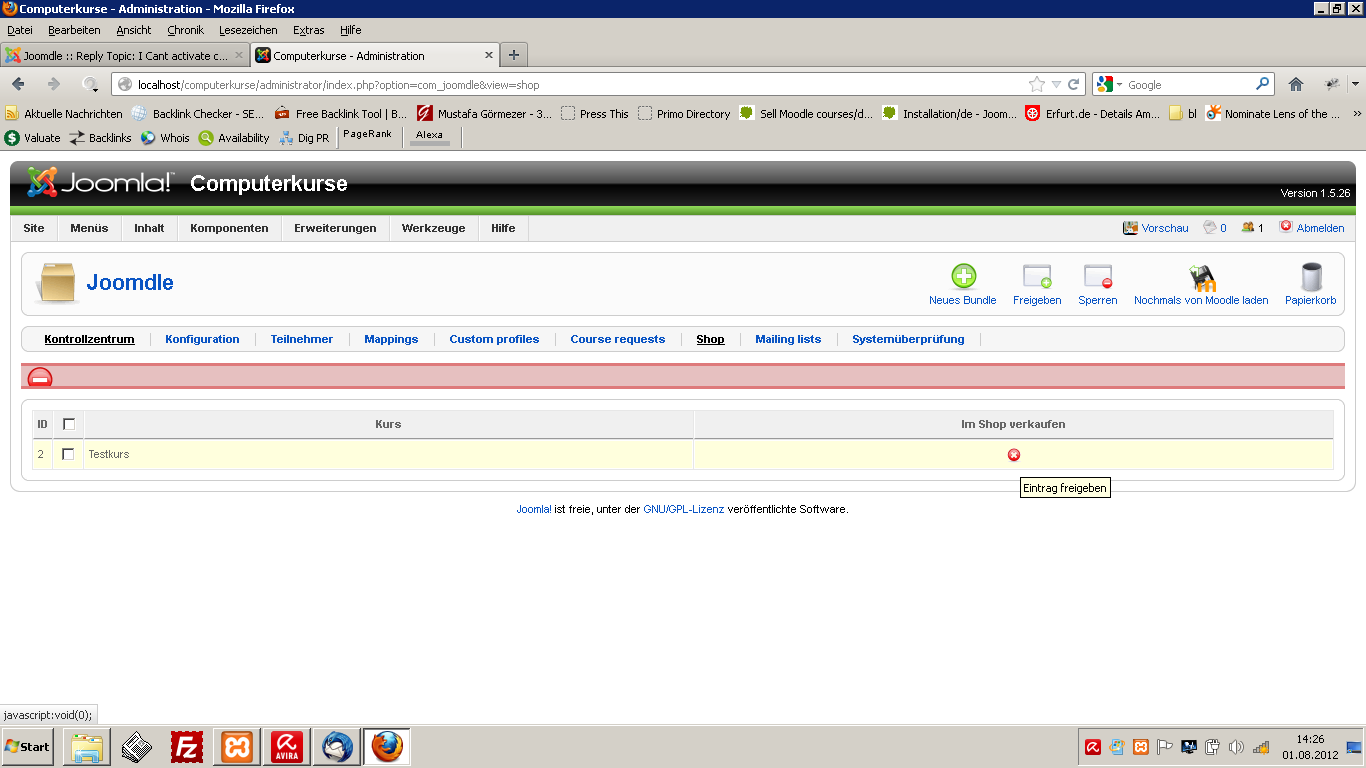Open the Lesezeichen menu in Firefox
Image resolution: width=1366 pixels, height=768 pixels.
(248, 30)
